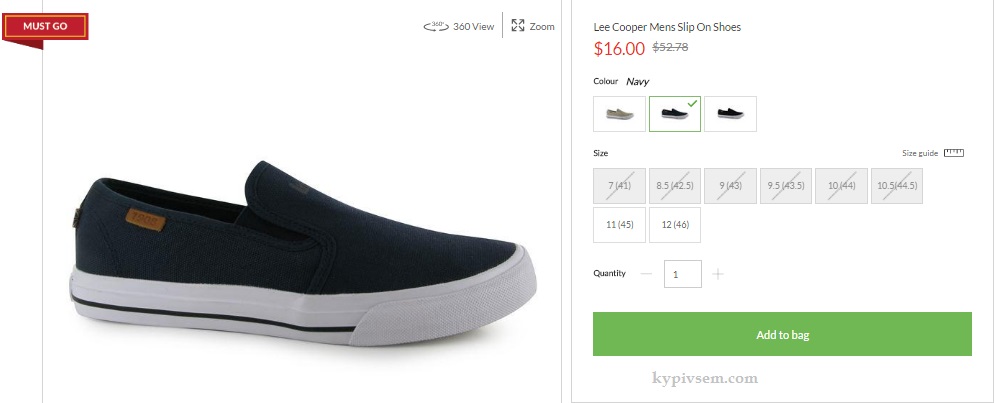The height and width of the screenshot is (403, 994).
Task: Open the 360 View rotation icon
Action: [x=436, y=27]
